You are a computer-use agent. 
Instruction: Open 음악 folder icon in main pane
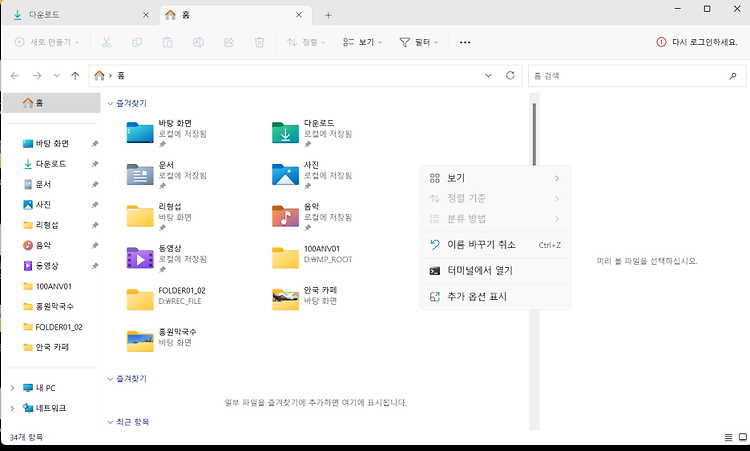coord(285,216)
